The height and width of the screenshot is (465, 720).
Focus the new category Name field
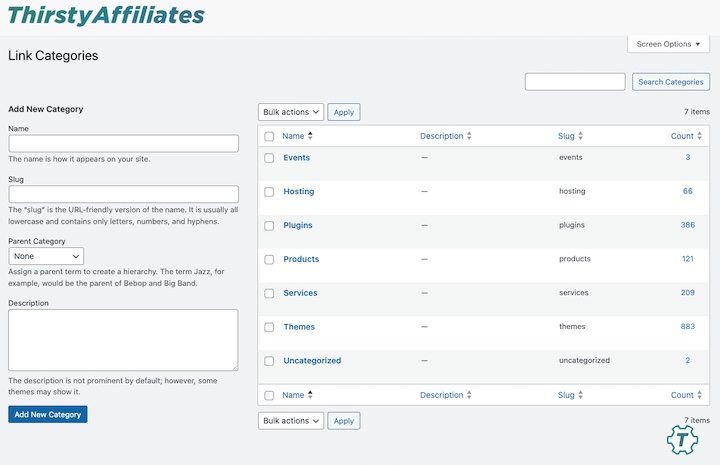pyautogui.click(x=124, y=144)
